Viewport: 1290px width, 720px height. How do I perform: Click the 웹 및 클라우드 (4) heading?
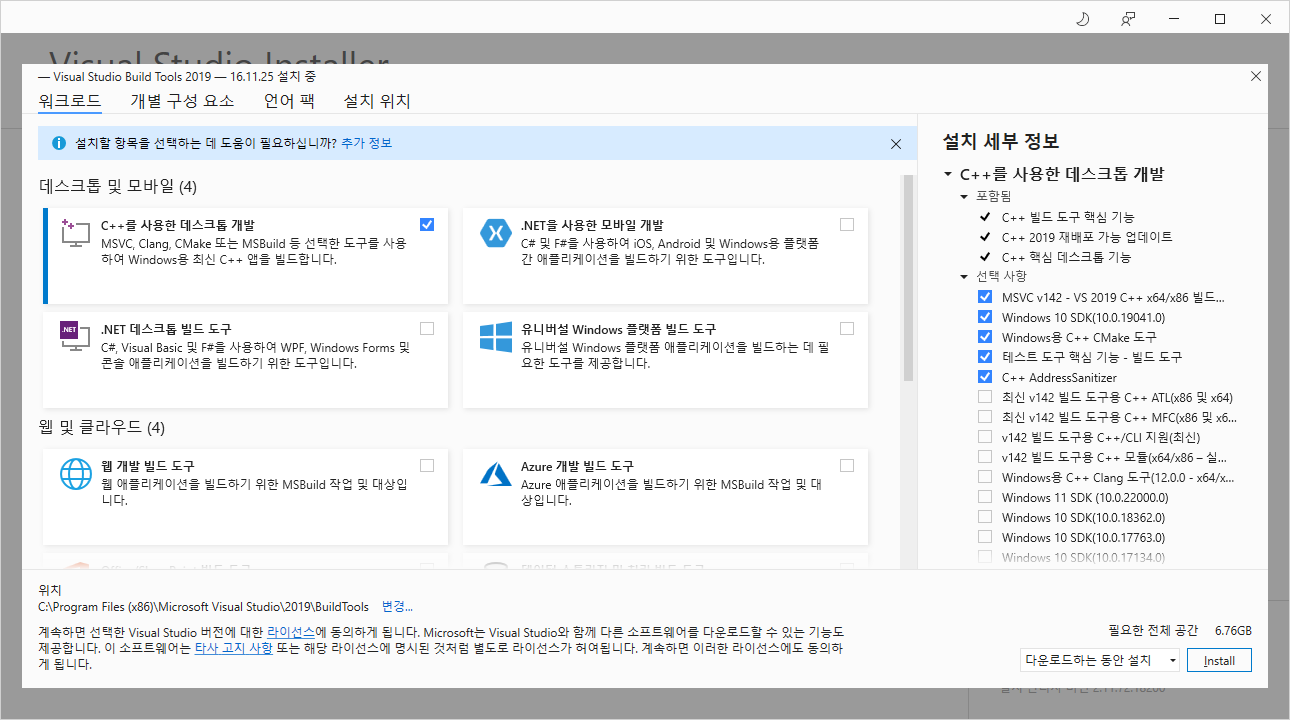pos(101,427)
